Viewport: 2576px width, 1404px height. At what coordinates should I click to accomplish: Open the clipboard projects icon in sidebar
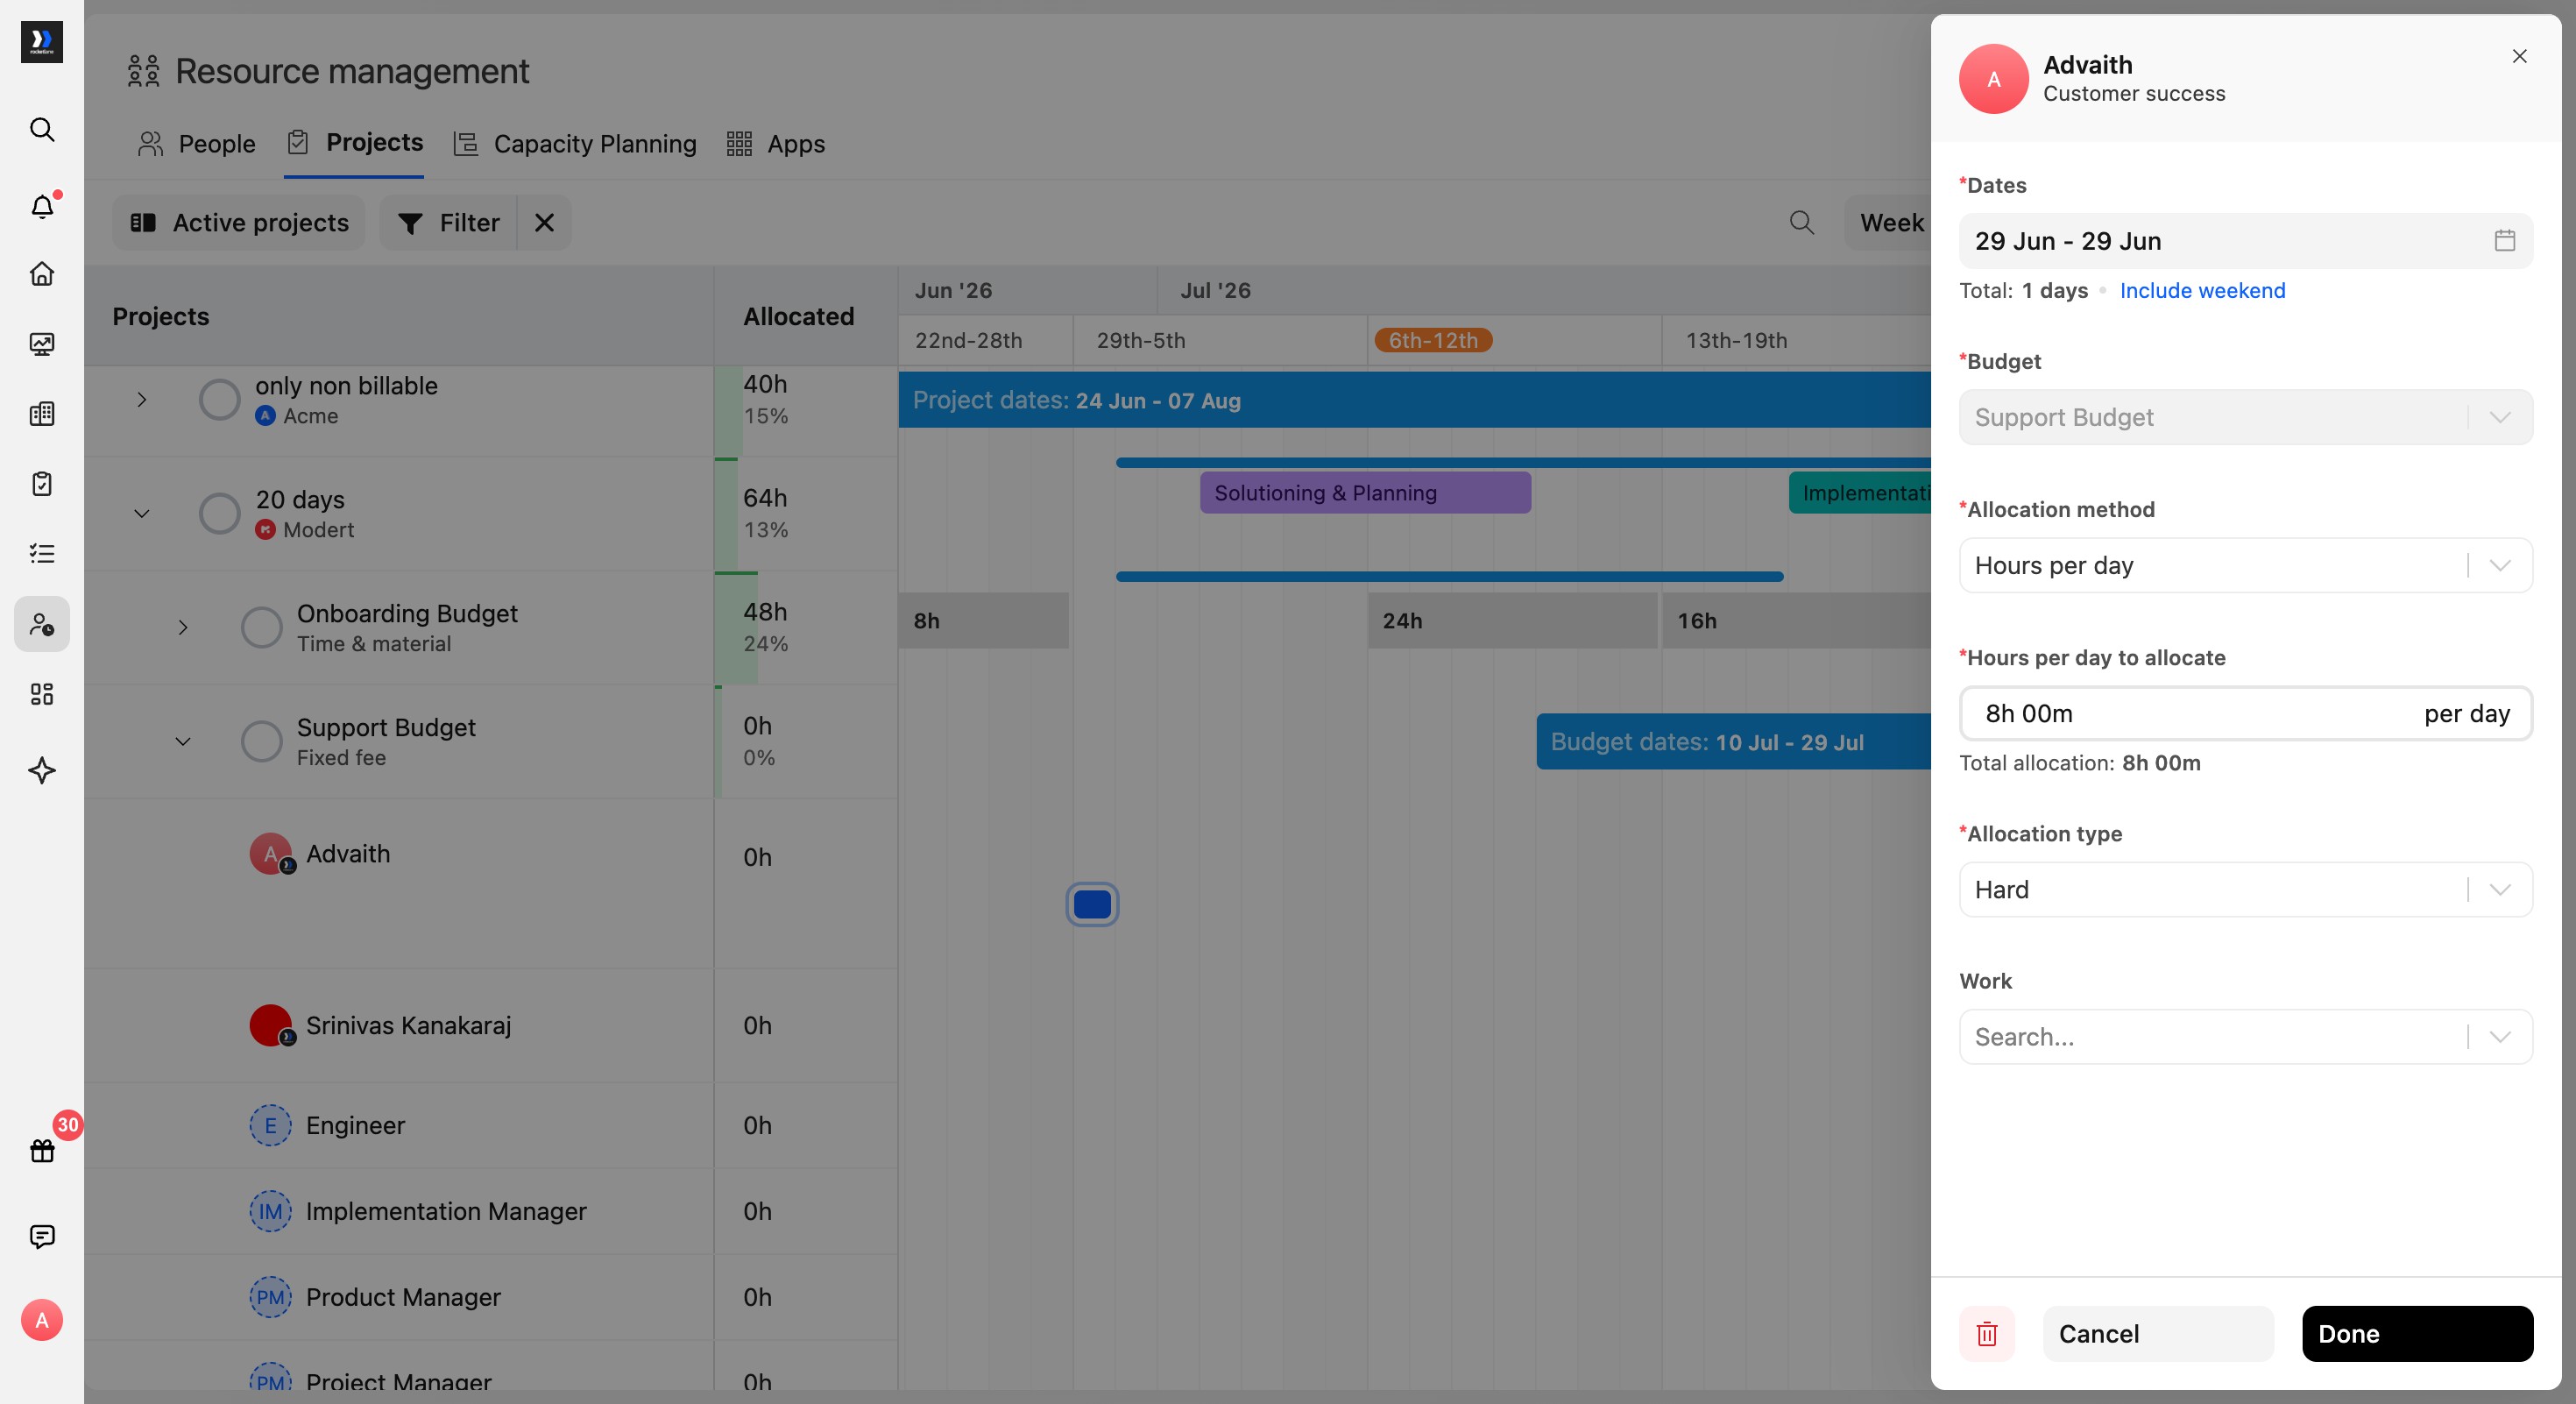pyautogui.click(x=42, y=484)
